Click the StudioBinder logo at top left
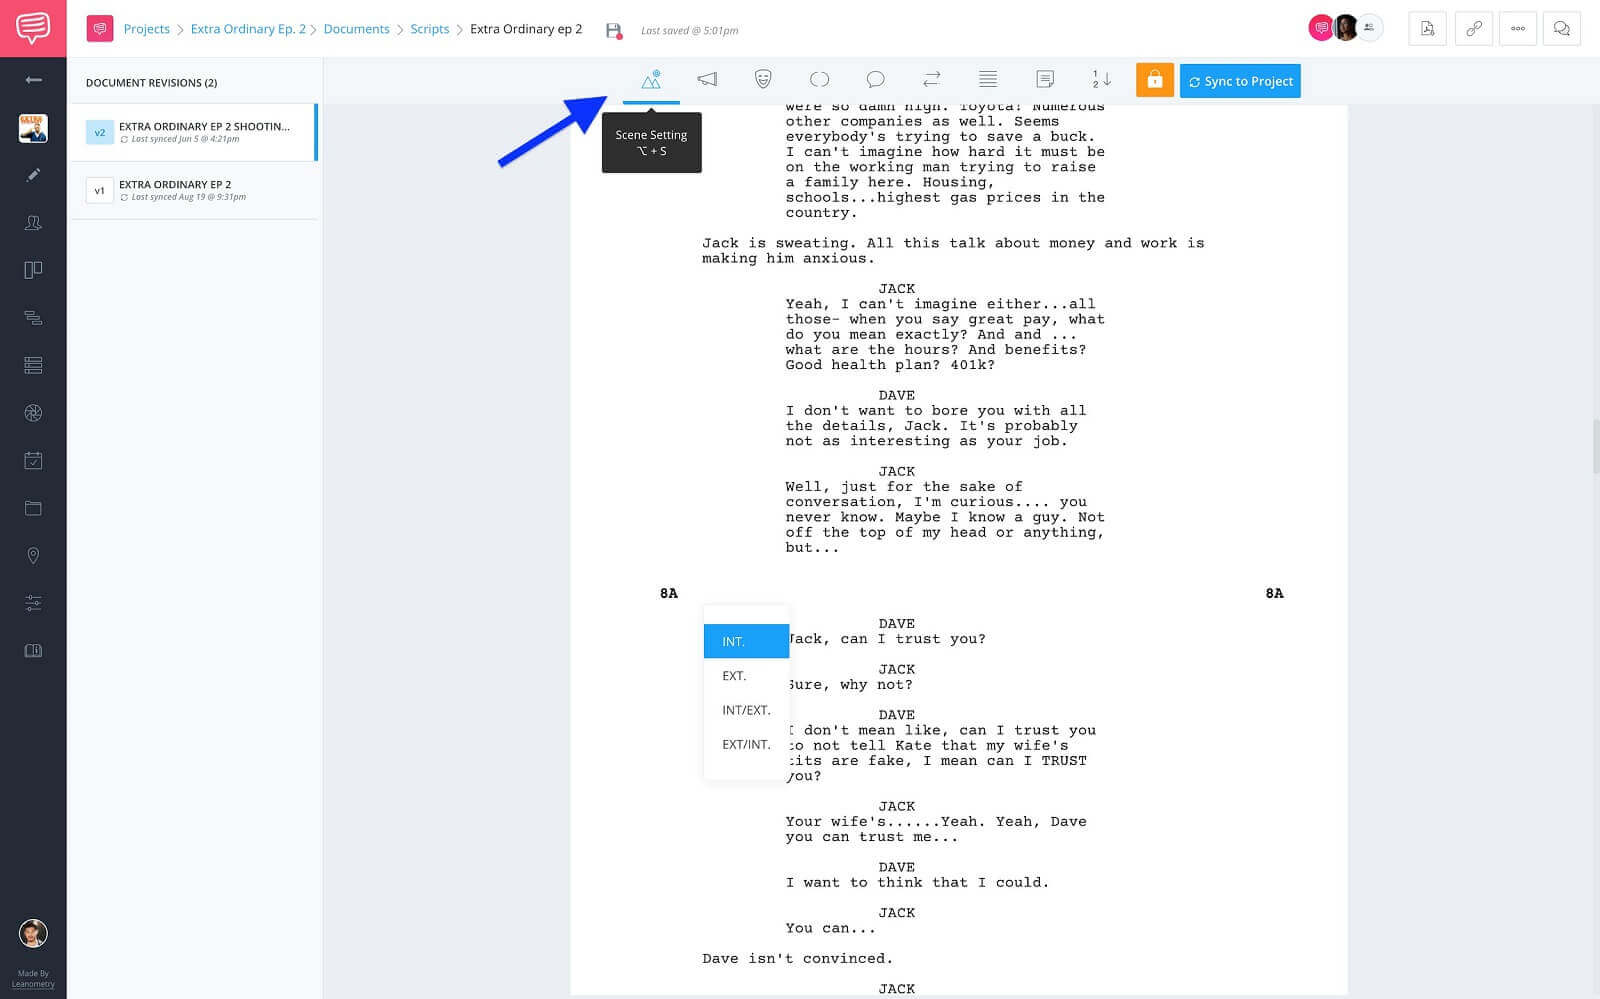Screen dimensions: 1600x999 33,28
